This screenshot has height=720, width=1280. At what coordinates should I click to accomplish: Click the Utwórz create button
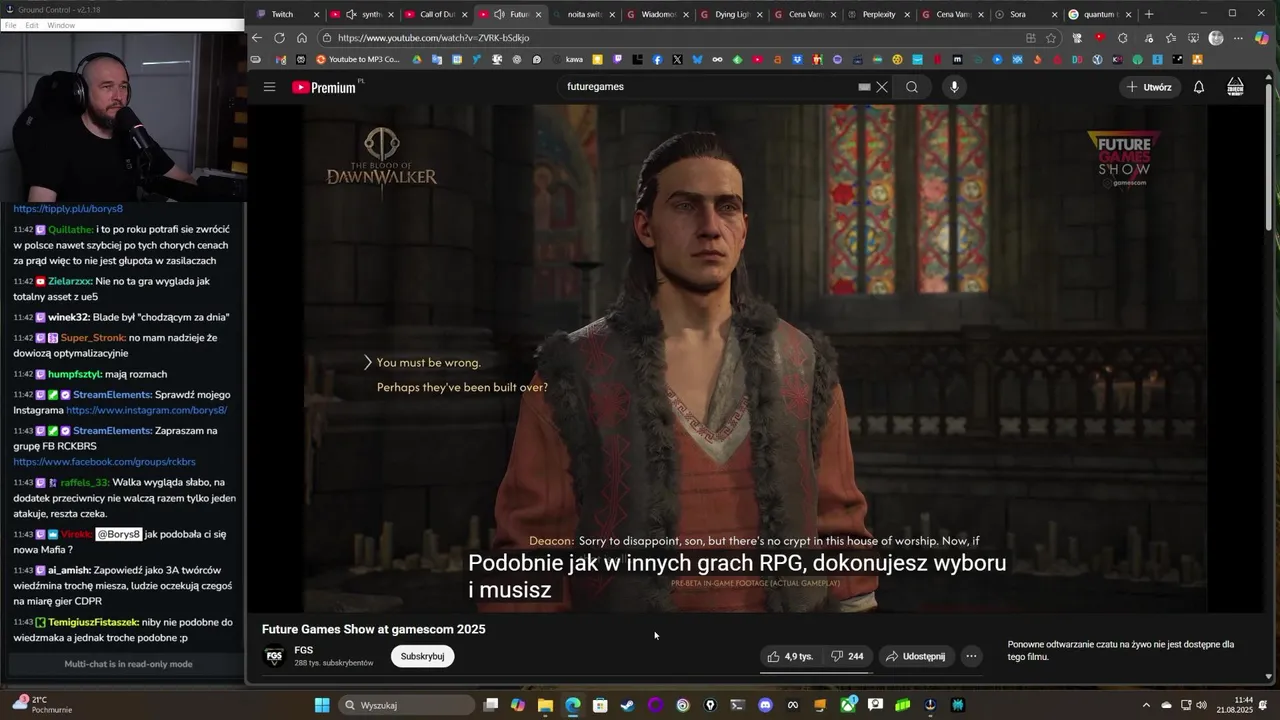click(x=1148, y=87)
